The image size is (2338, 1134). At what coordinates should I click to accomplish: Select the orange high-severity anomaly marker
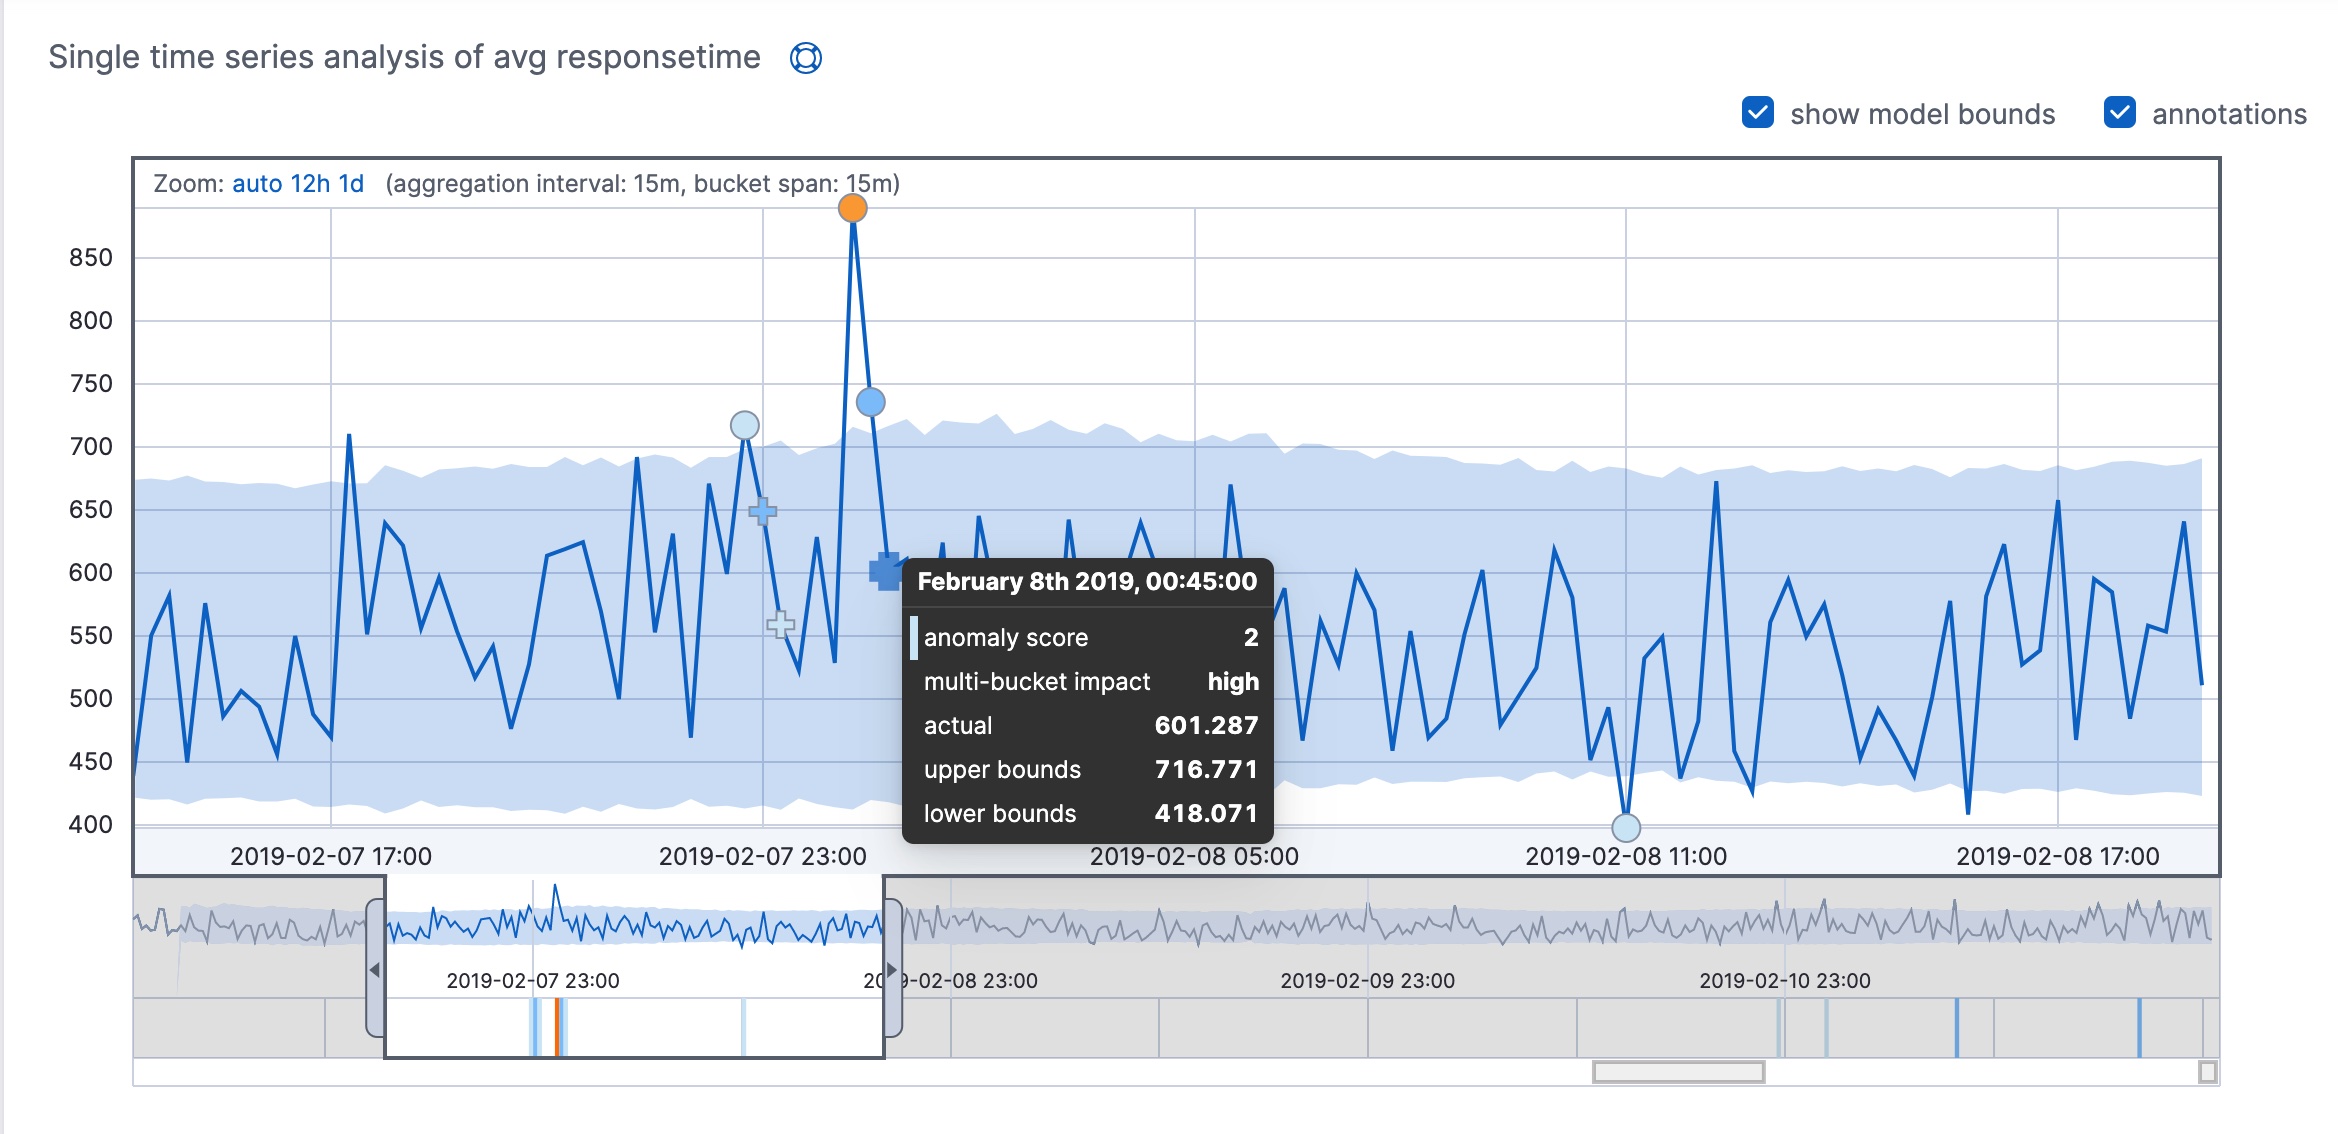852,210
